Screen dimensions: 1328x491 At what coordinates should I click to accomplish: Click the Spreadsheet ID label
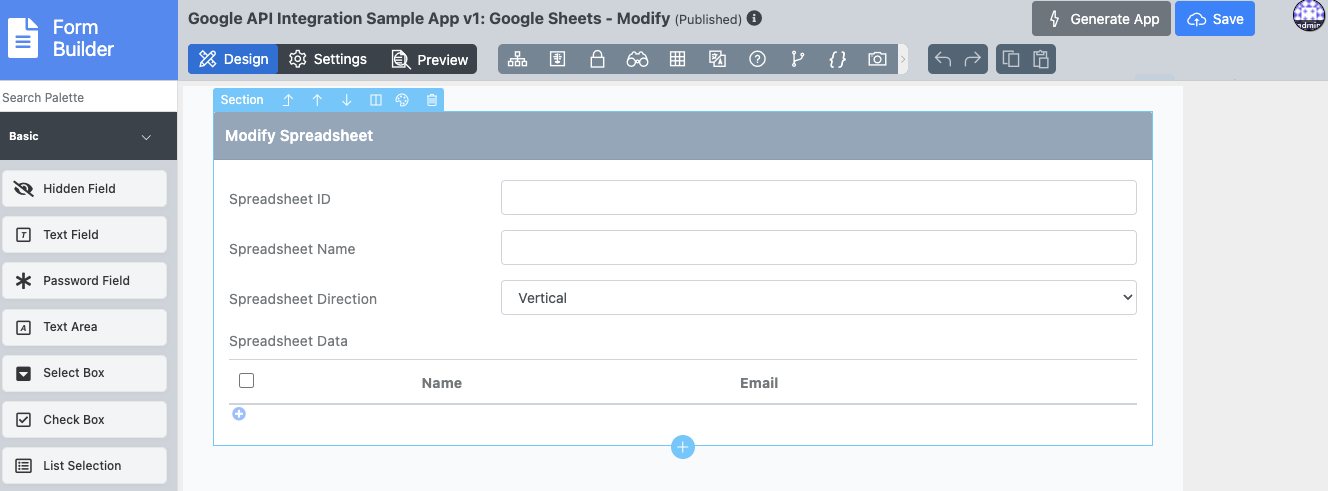pos(280,199)
